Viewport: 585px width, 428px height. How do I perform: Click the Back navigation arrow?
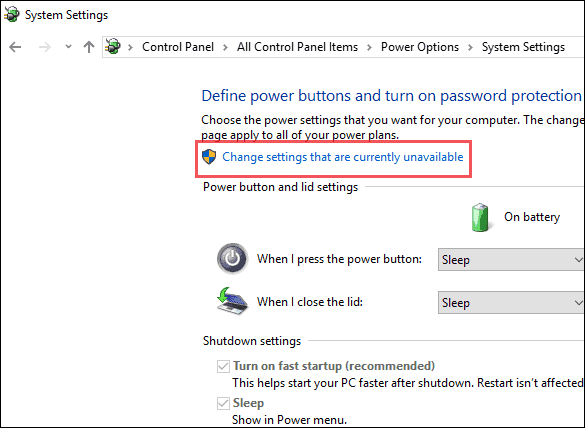(15, 47)
